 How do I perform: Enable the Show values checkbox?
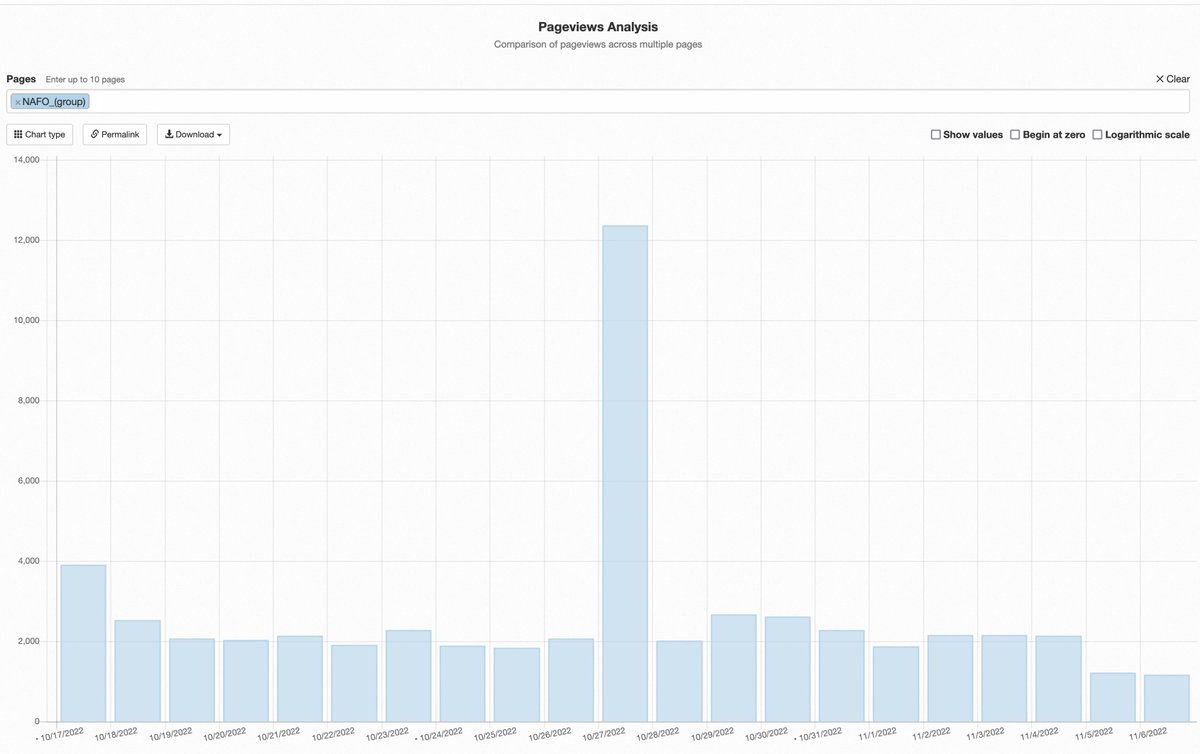coord(936,134)
